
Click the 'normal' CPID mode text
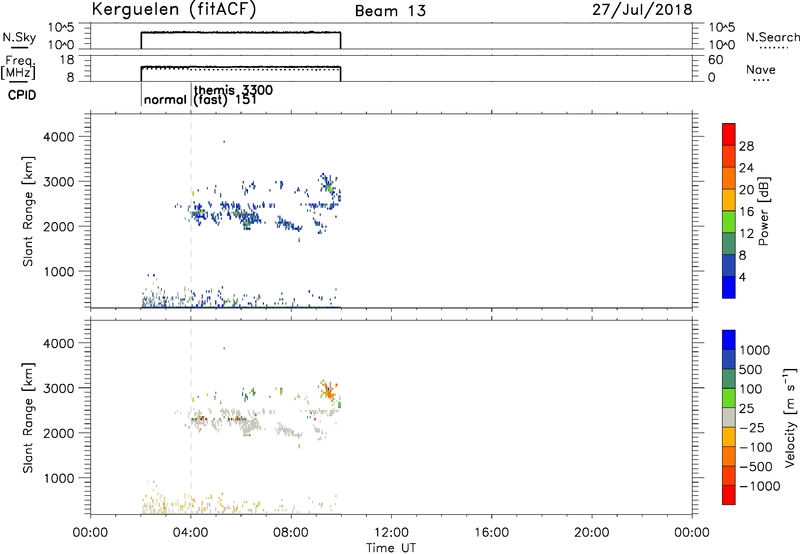(165, 99)
